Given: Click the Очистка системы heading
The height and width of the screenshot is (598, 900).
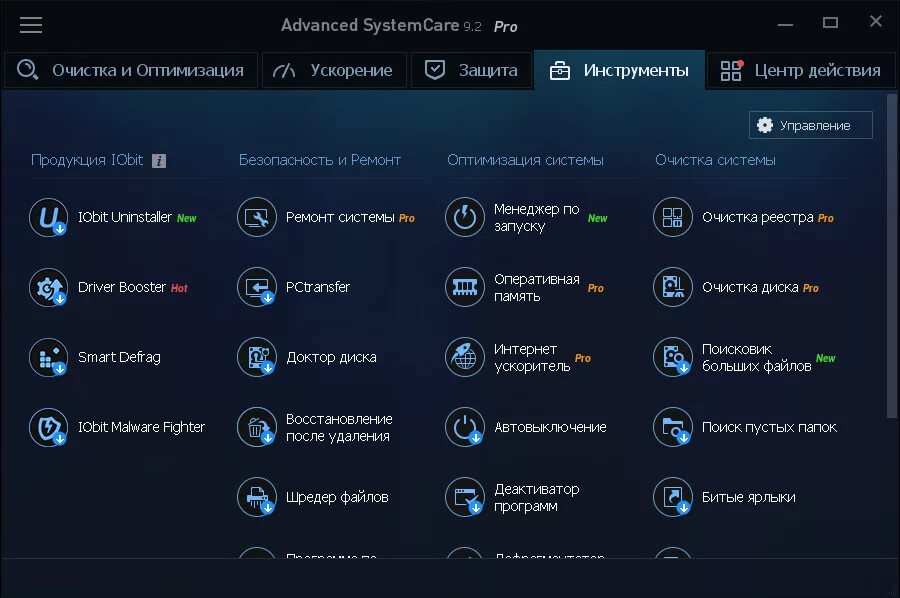Looking at the screenshot, I should [715, 160].
